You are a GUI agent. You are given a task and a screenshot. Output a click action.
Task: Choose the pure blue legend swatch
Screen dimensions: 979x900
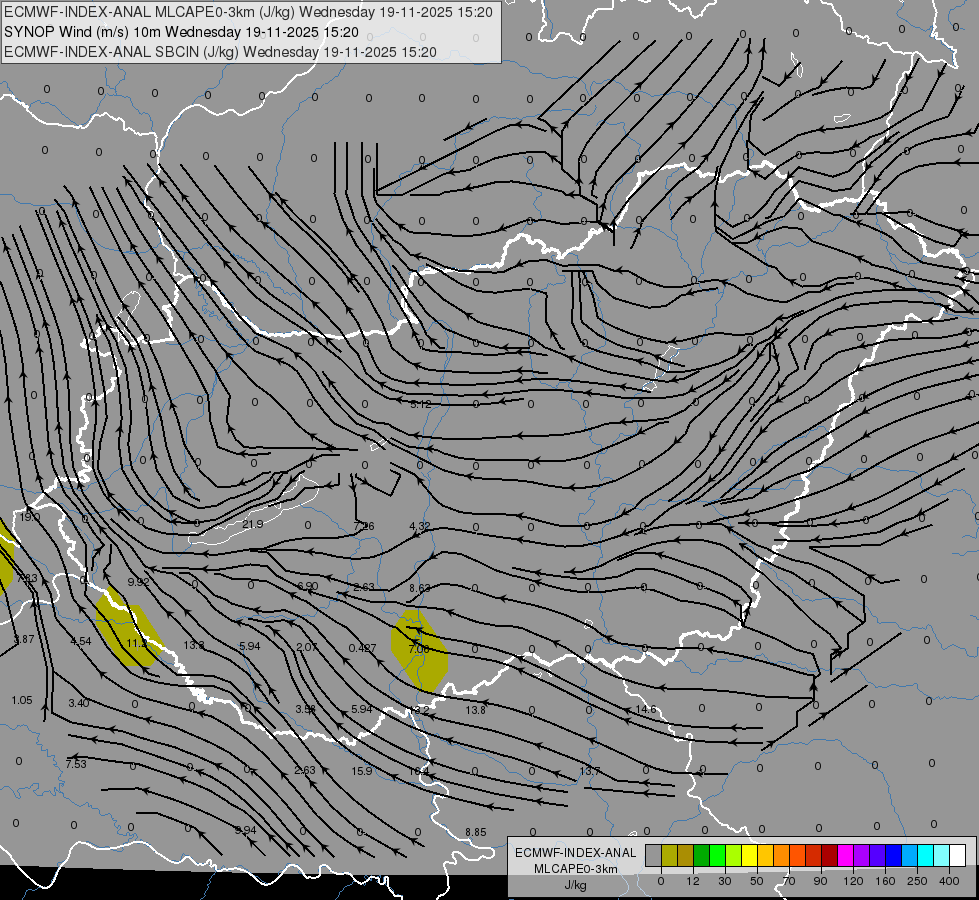tap(894, 856)
